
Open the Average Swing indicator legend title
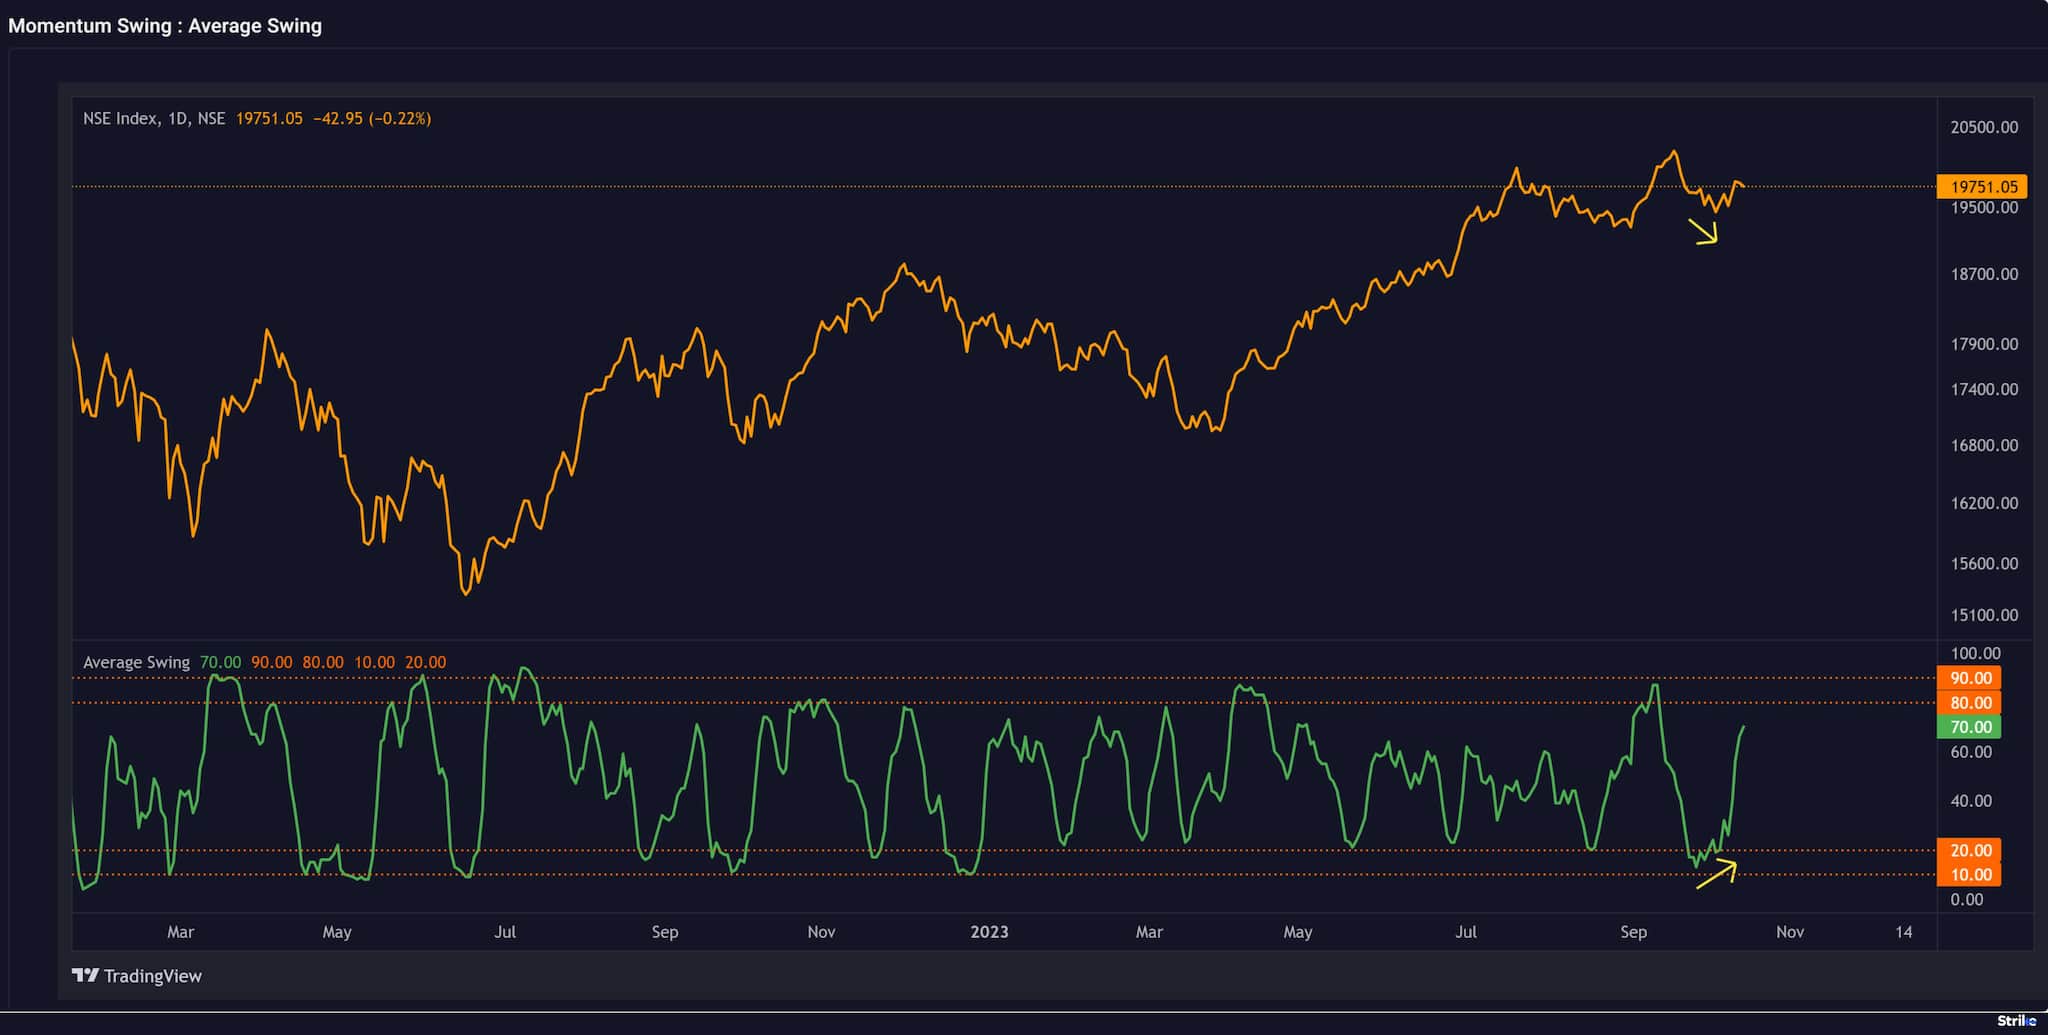coord(136,662)
